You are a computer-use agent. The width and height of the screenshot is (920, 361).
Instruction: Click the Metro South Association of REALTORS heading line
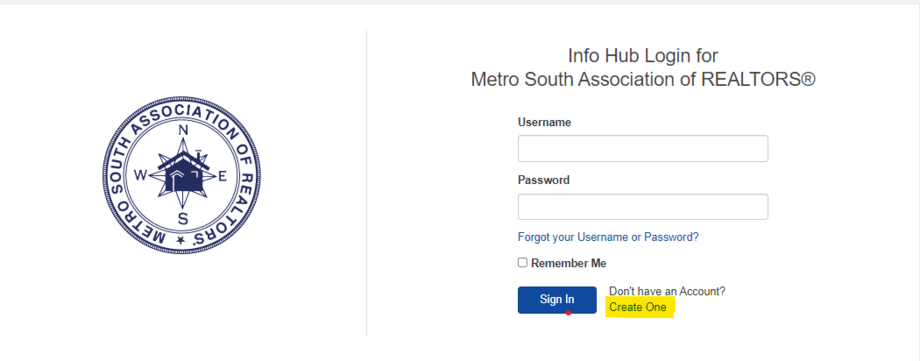(x=643, y=80)
